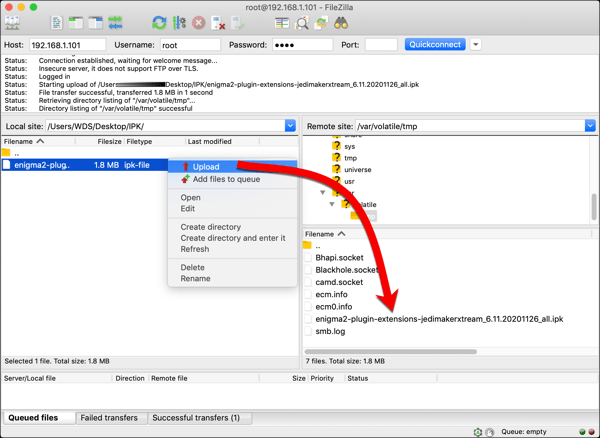Toggle the message log display icon
Image resolution: width=600 pixels, height=438 pixels.
pyautogui.click(x=57, y=22)
